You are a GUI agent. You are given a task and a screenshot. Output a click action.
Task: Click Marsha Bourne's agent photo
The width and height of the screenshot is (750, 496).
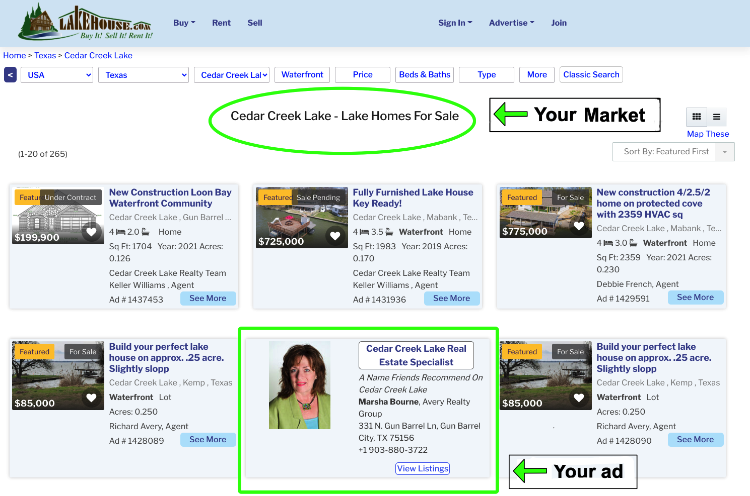point(299,385)
